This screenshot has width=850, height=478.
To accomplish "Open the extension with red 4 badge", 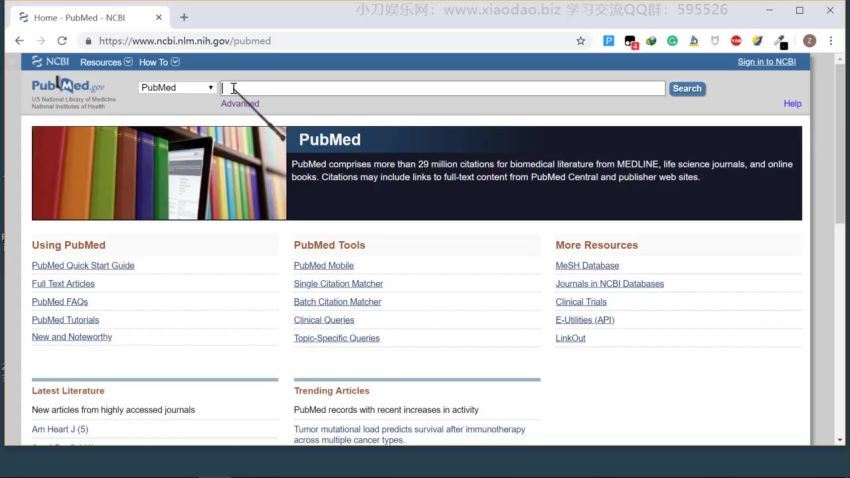I will click(x=630, y=41).
